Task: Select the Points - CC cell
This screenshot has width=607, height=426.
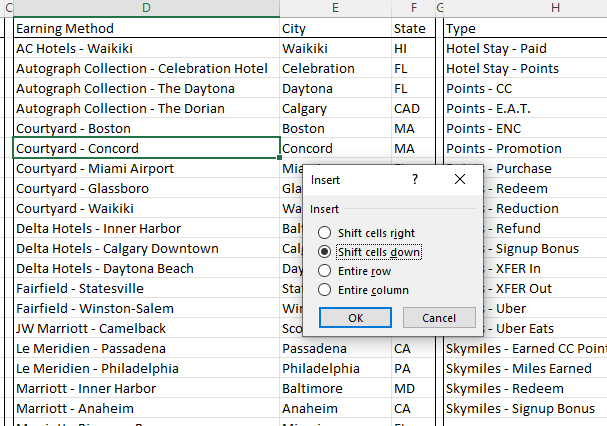Action: click(525, 89)
